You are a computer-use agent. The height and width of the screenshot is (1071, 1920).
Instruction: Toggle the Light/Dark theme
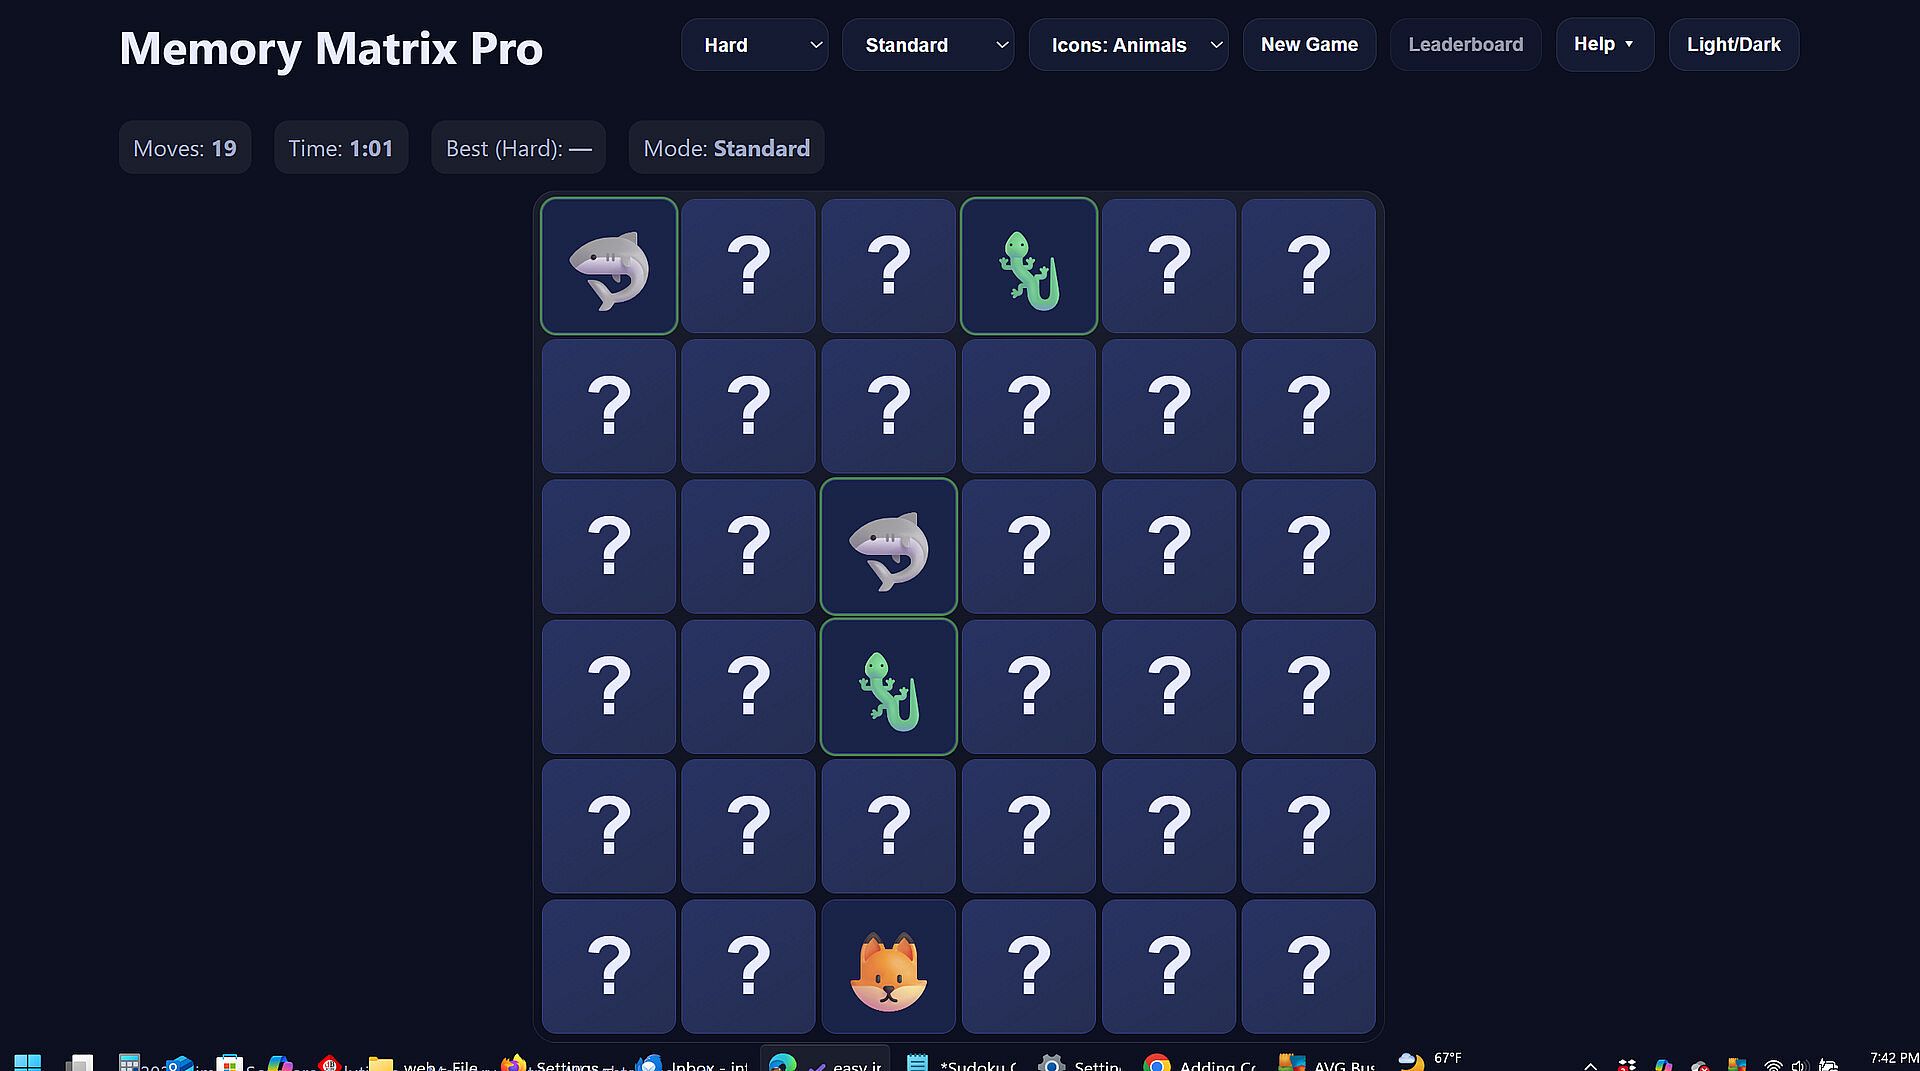tap(1733, 45)
